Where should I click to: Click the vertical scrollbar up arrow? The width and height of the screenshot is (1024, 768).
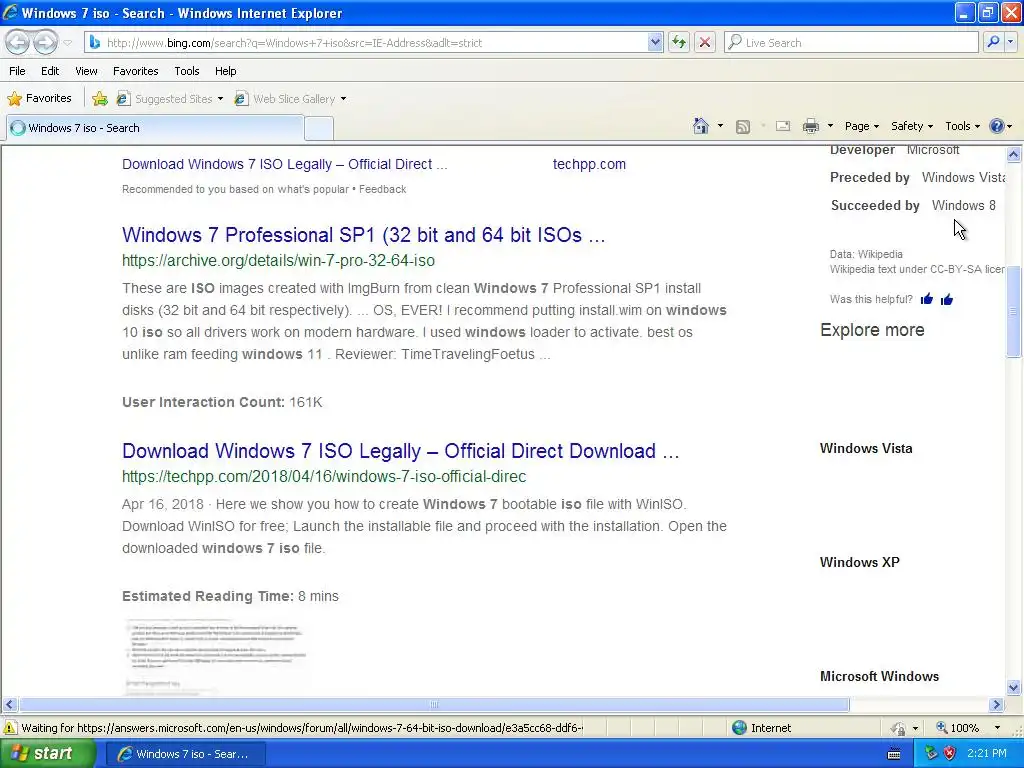pyautogui.click(x=1014, y=155)
